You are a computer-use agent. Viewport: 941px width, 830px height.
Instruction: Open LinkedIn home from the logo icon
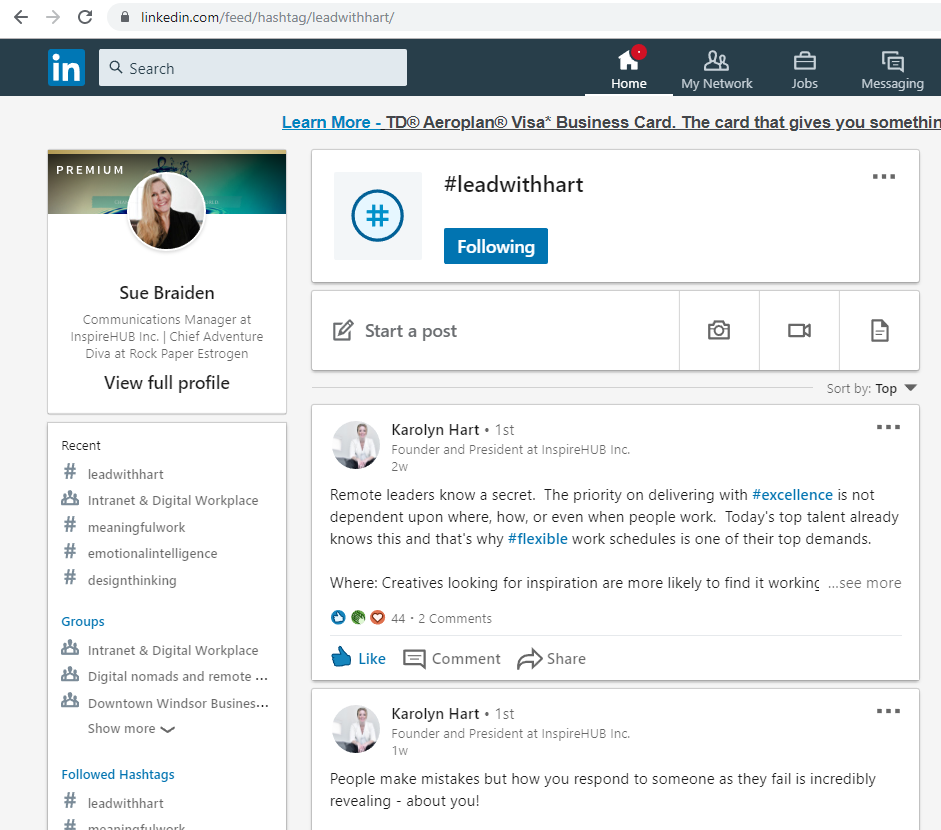click(x=66, y=67)
